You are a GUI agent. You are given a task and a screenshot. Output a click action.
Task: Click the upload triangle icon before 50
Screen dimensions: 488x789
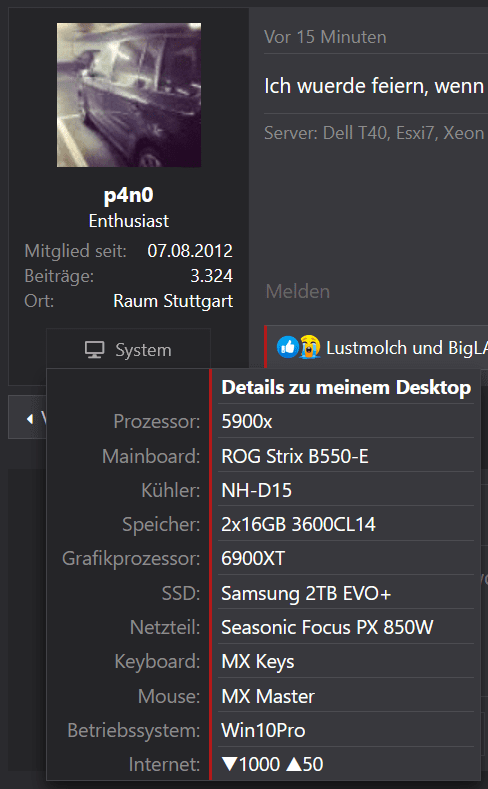coord(294,764)
